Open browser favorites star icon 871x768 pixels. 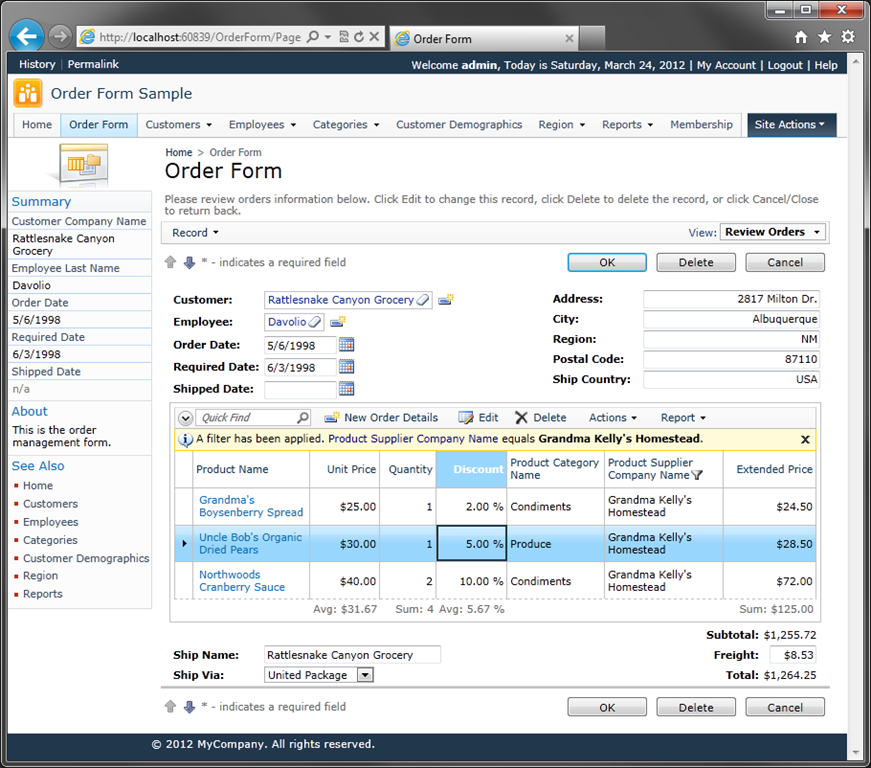(x=824, y=37)
